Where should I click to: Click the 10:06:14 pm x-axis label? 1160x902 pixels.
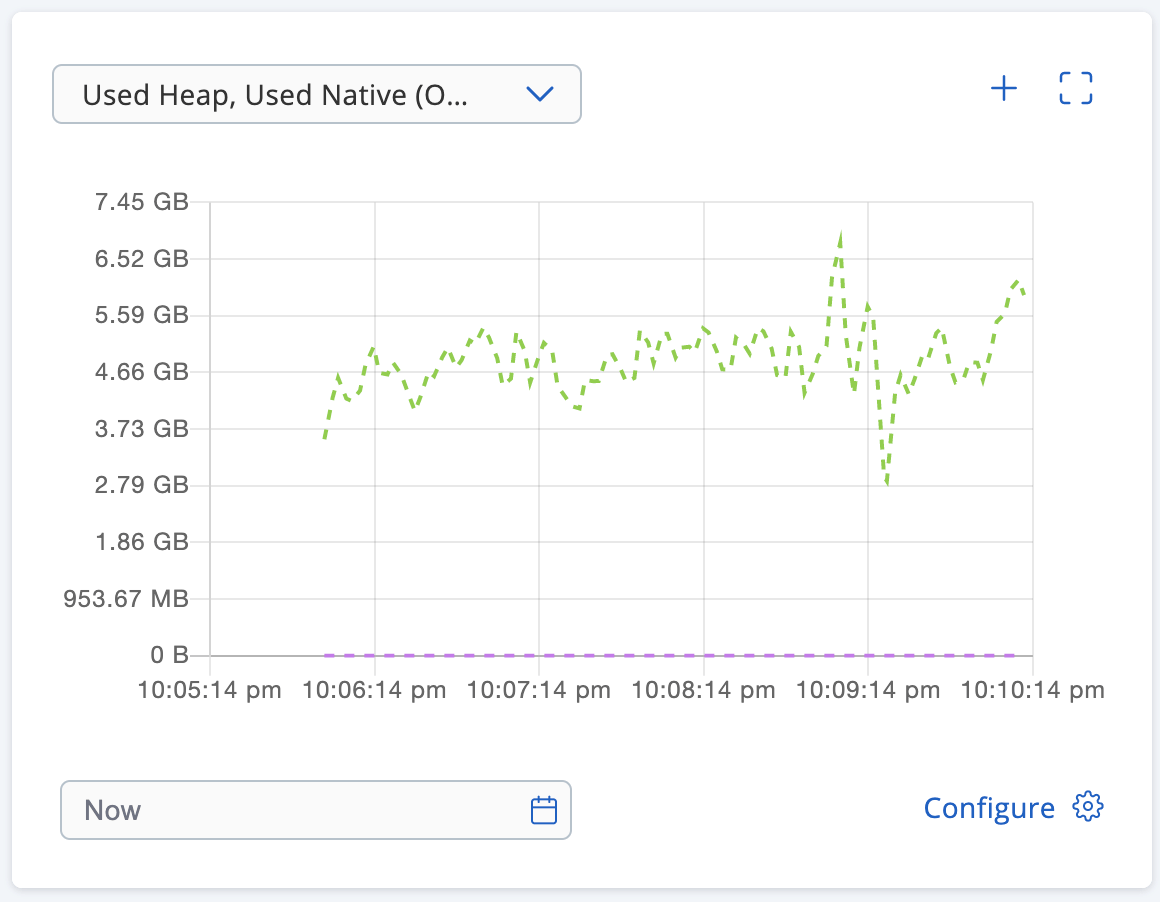[374, 690]
